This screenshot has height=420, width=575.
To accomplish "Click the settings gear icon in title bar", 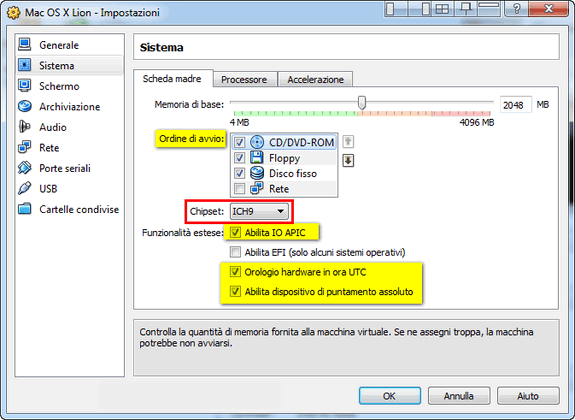I will tap(14, 12).
